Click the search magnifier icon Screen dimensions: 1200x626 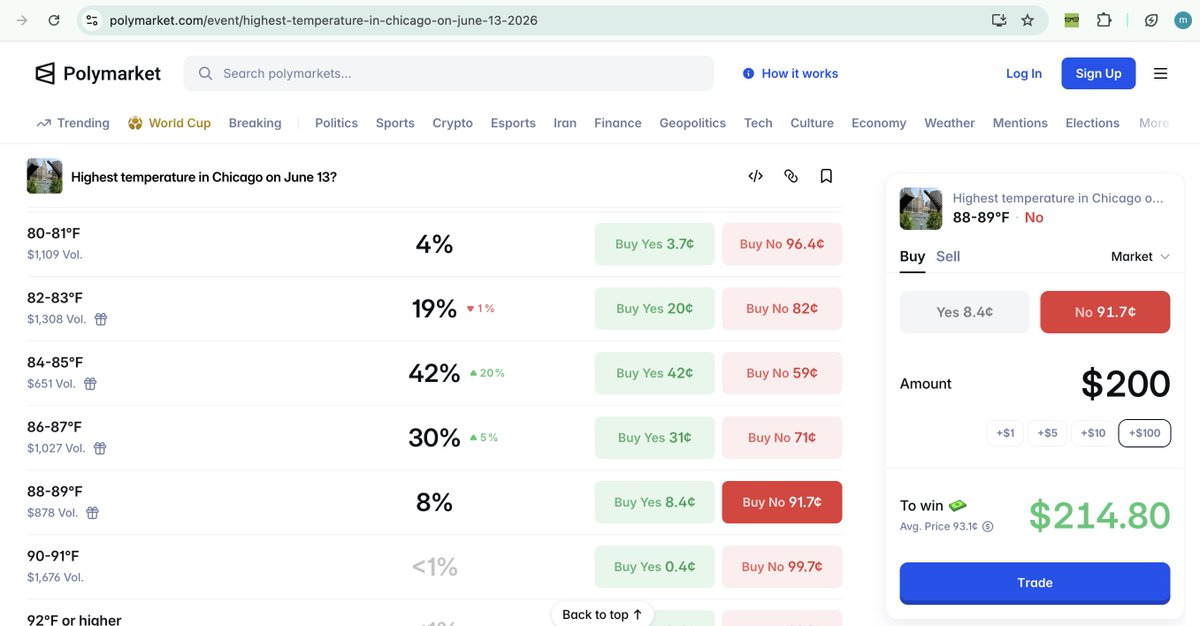(205, 73)
